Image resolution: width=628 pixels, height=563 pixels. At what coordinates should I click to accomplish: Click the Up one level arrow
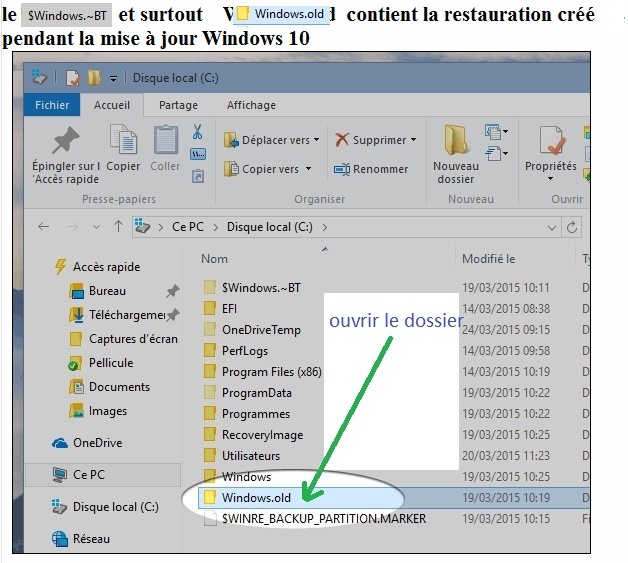pos(118,227)
